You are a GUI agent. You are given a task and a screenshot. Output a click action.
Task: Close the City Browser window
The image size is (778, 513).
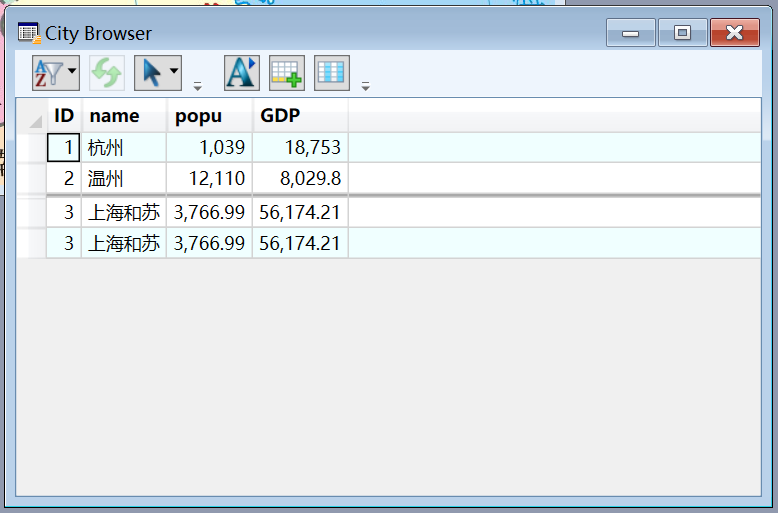point(734,33)
